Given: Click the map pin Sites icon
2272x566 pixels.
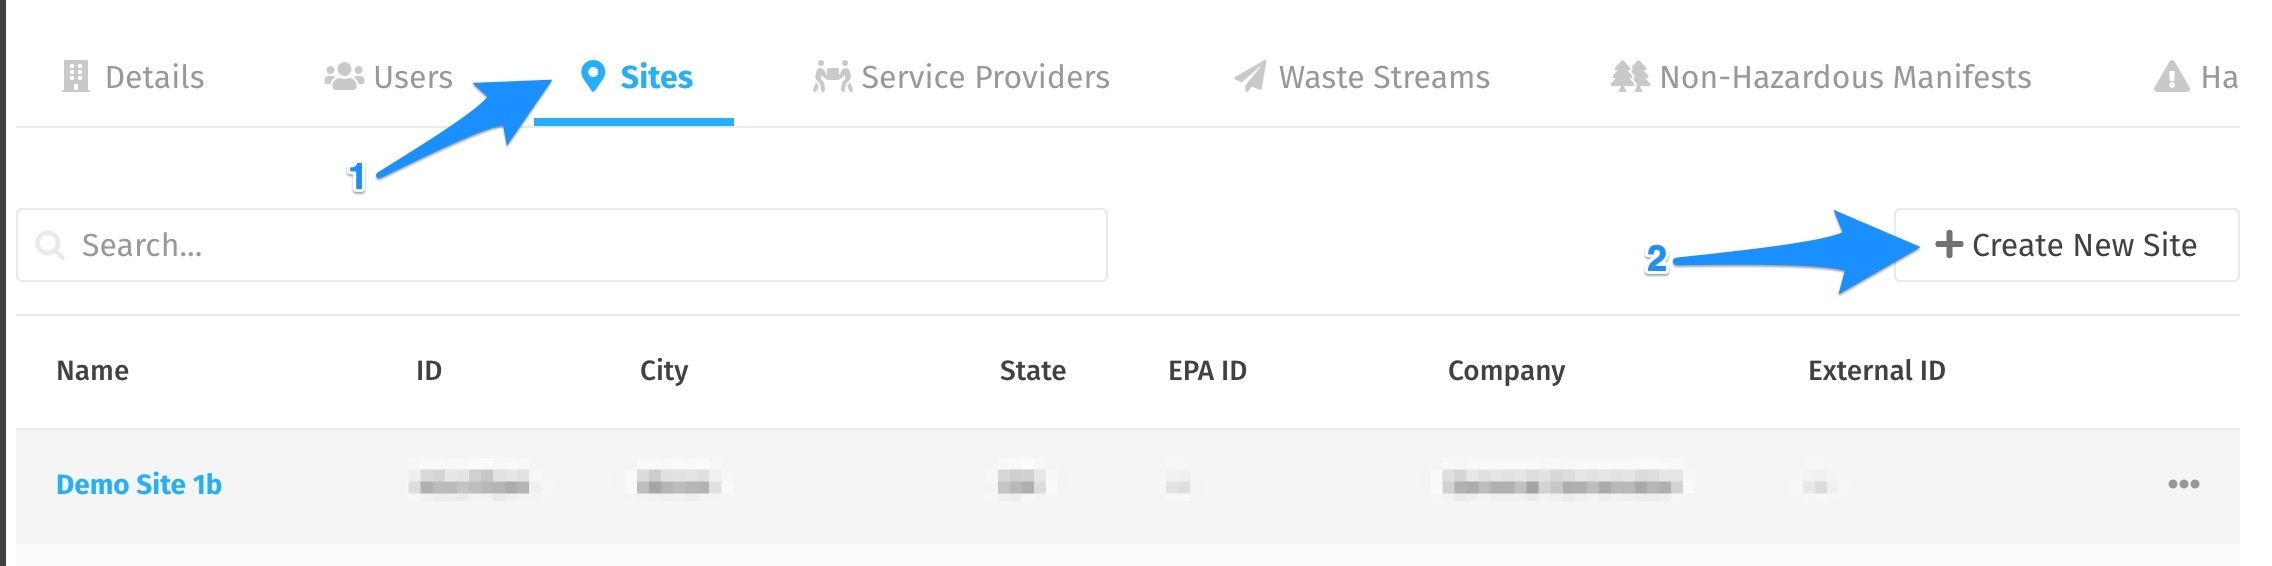Looking at the screenshot, I should (x=593, y=77).
